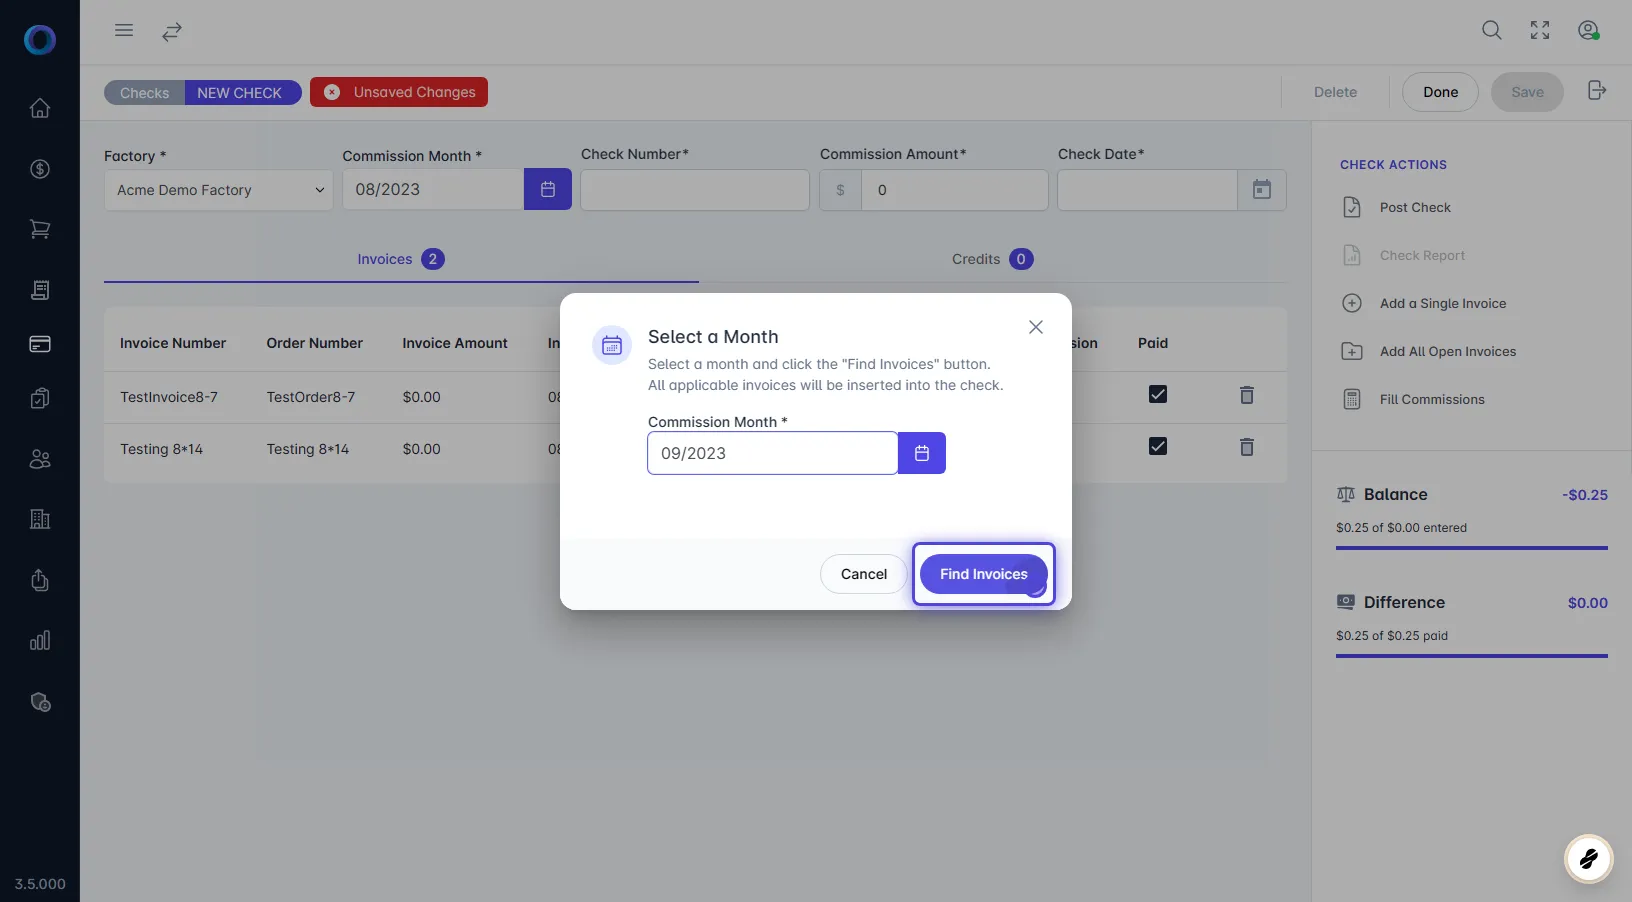Open the search icon in the header
Image resolution: width=1632 pixels, height=902 pixels.
1491,30
